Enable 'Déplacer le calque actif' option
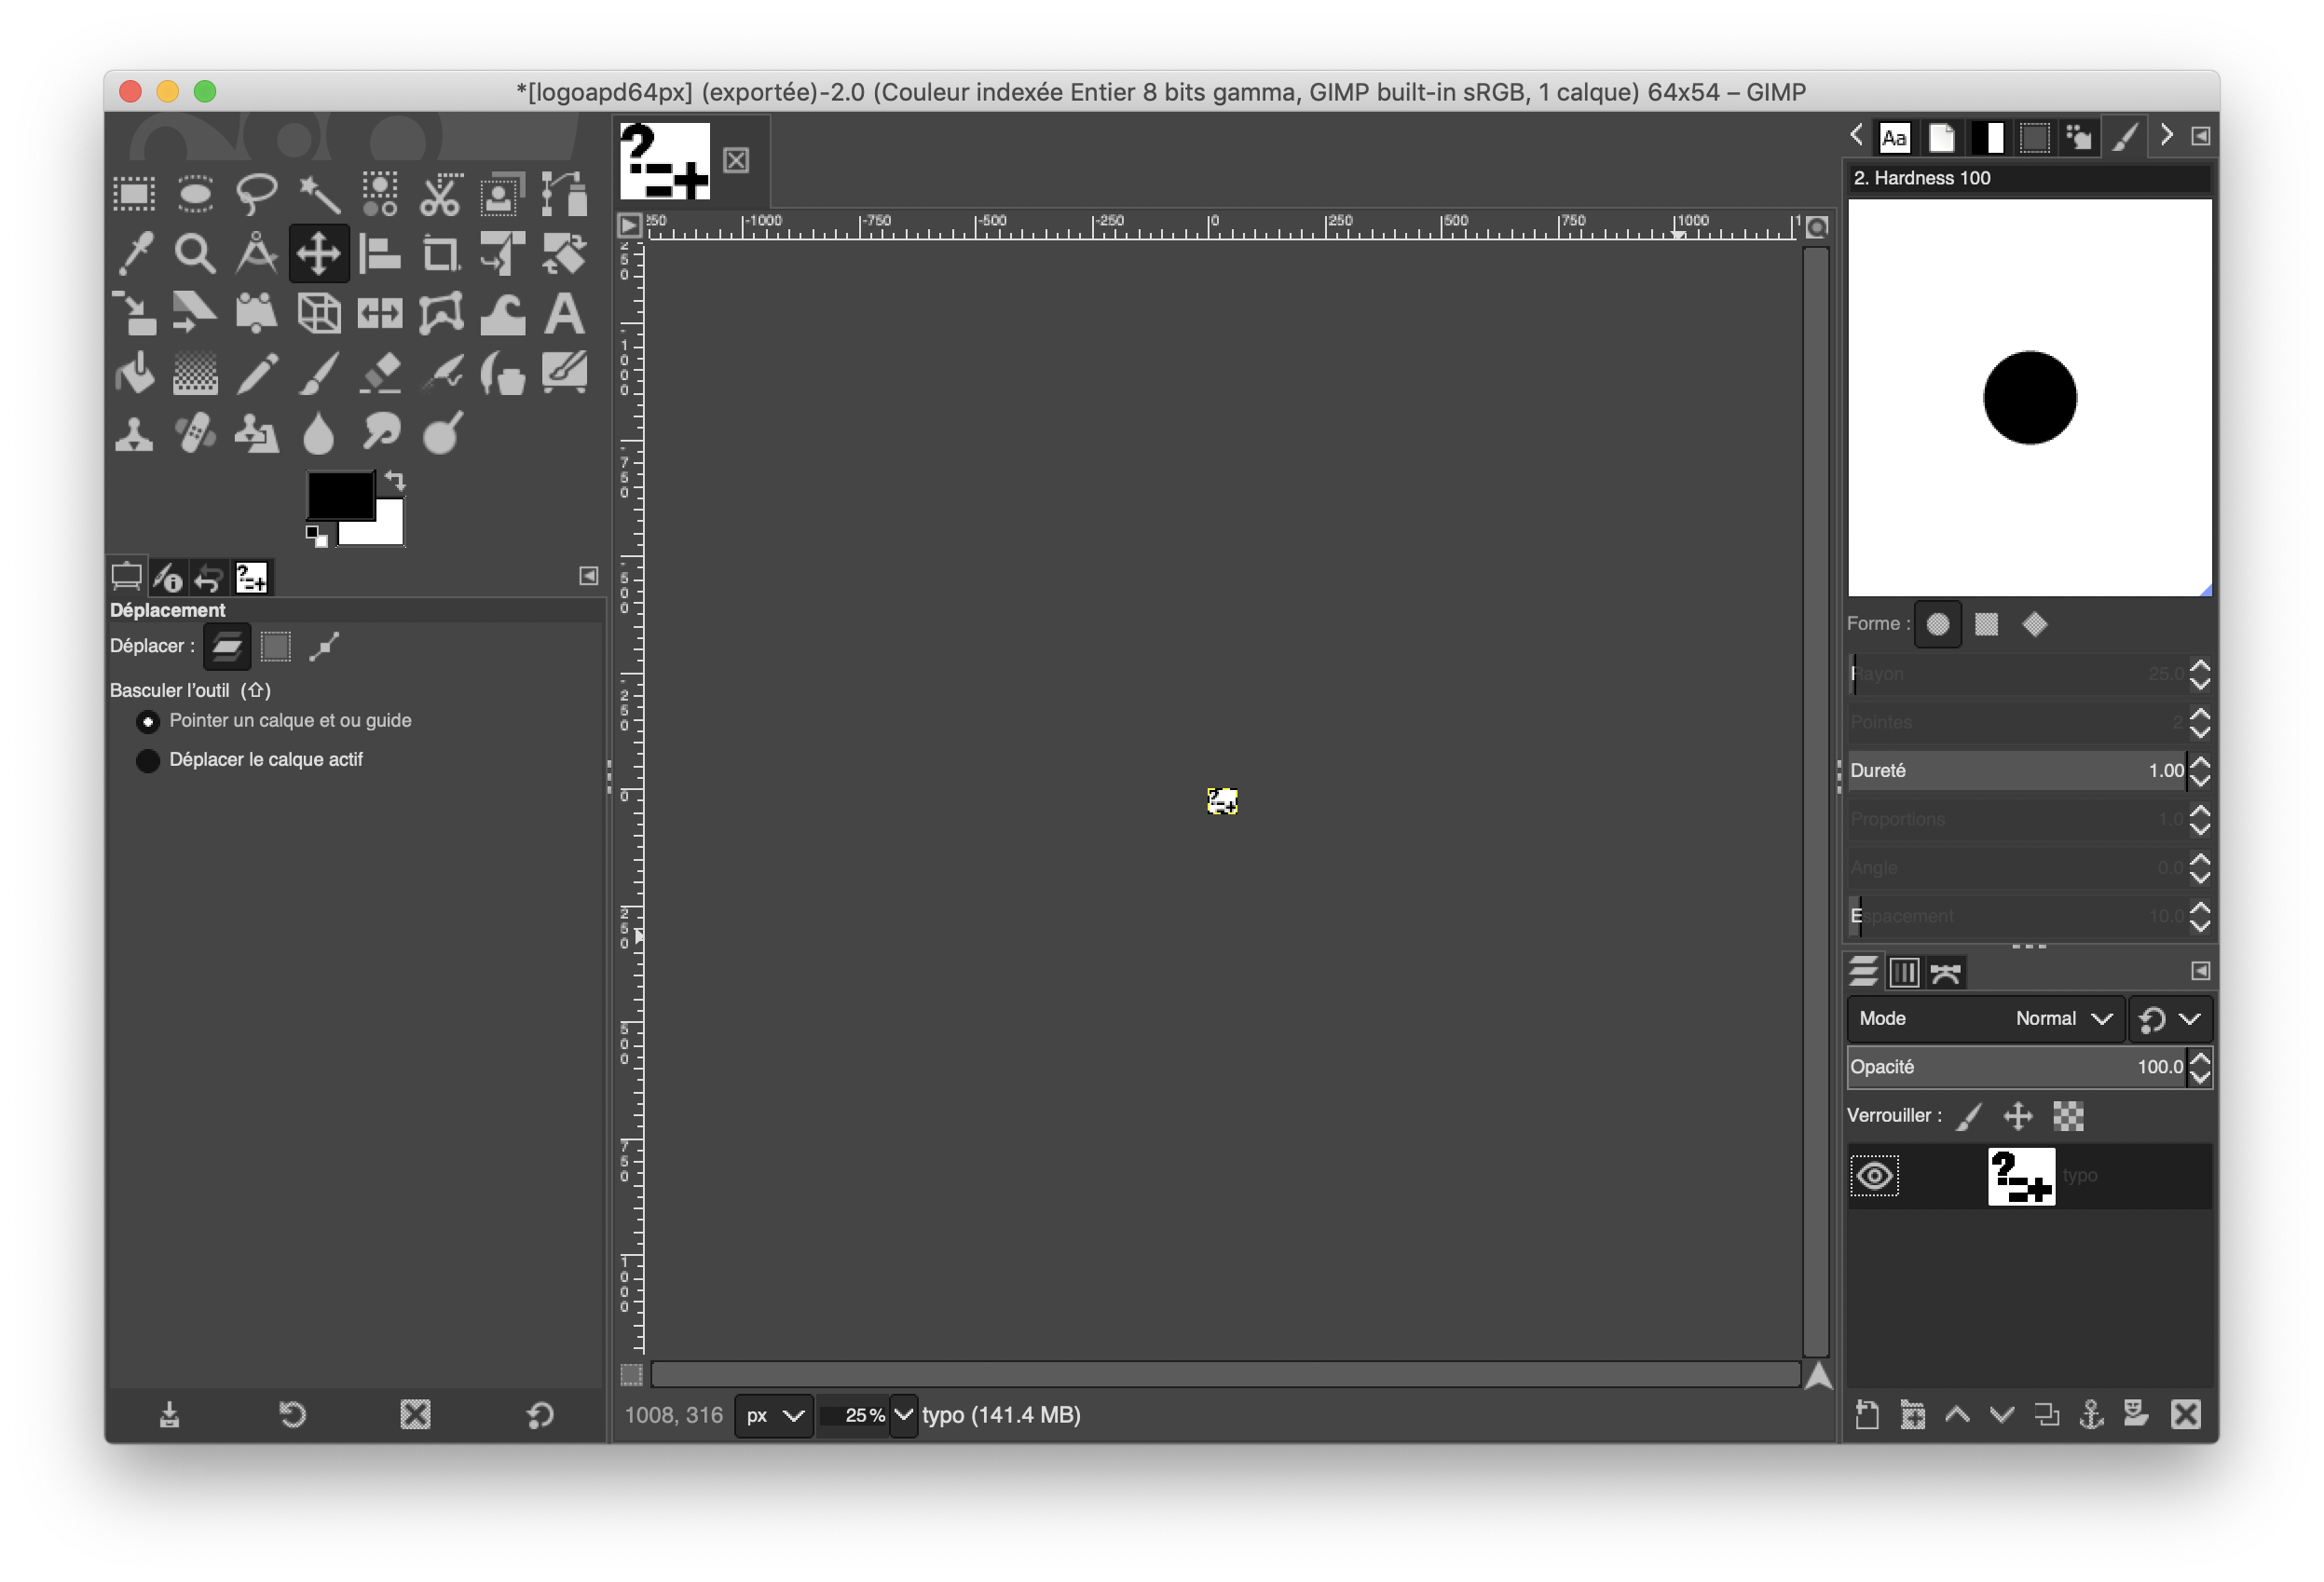The image size is (2324, 1582). click(x=148, y=761)
